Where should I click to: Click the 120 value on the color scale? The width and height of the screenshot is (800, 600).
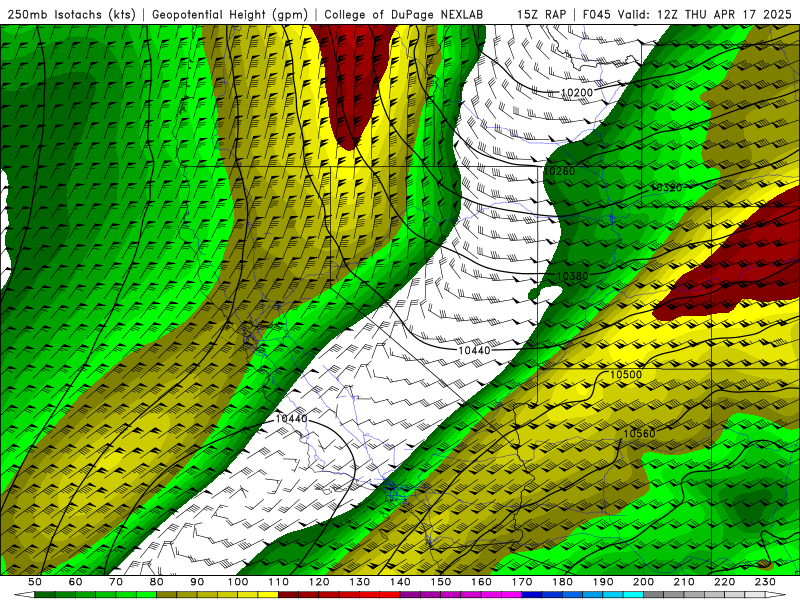319,582
